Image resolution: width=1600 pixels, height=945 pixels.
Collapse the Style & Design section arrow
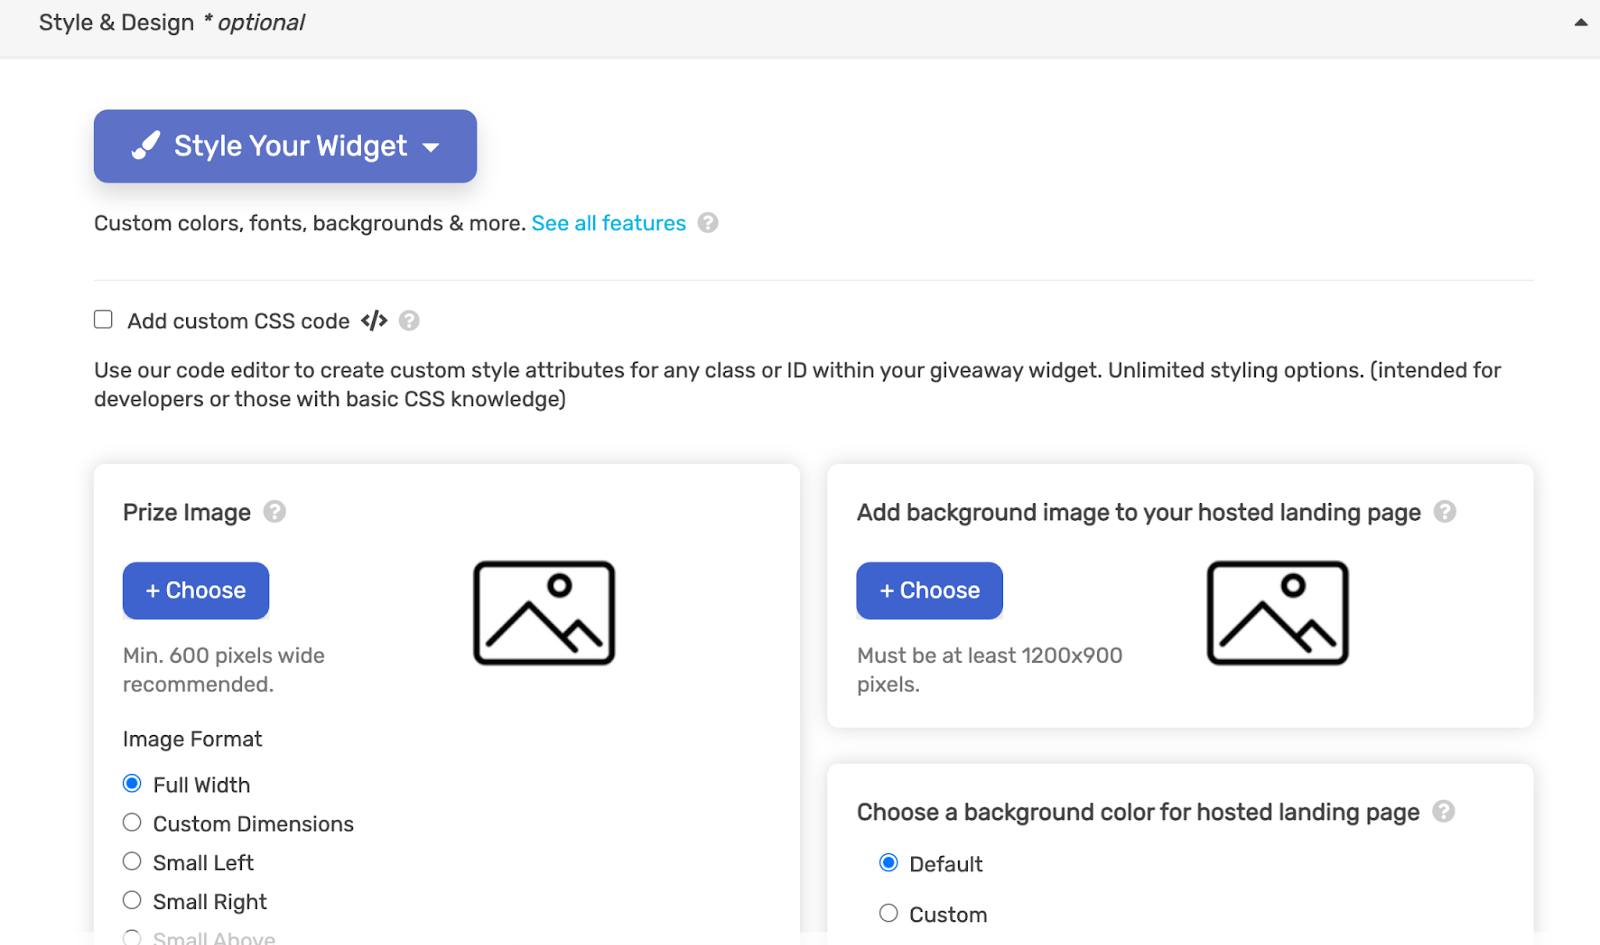tap(1580, 22)
